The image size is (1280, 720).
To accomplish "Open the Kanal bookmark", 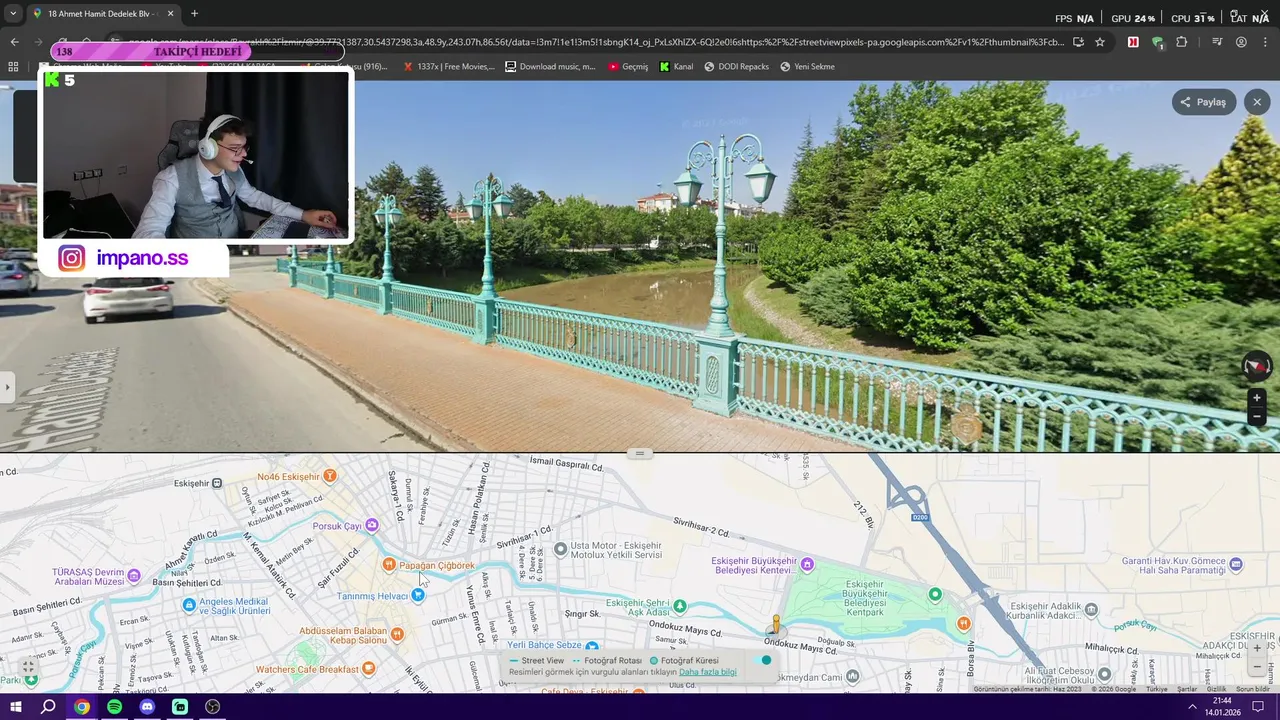I will [x=676, y=67].
